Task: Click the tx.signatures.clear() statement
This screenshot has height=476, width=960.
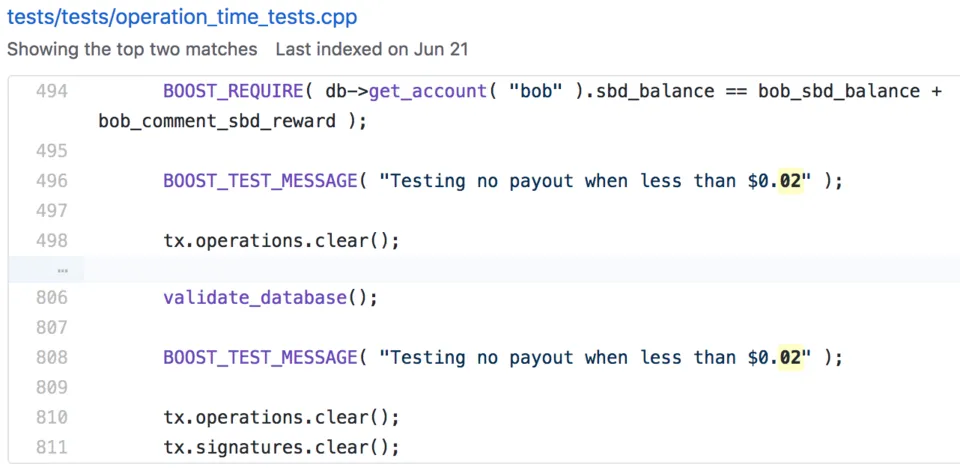Action: (x=281, y=447)
